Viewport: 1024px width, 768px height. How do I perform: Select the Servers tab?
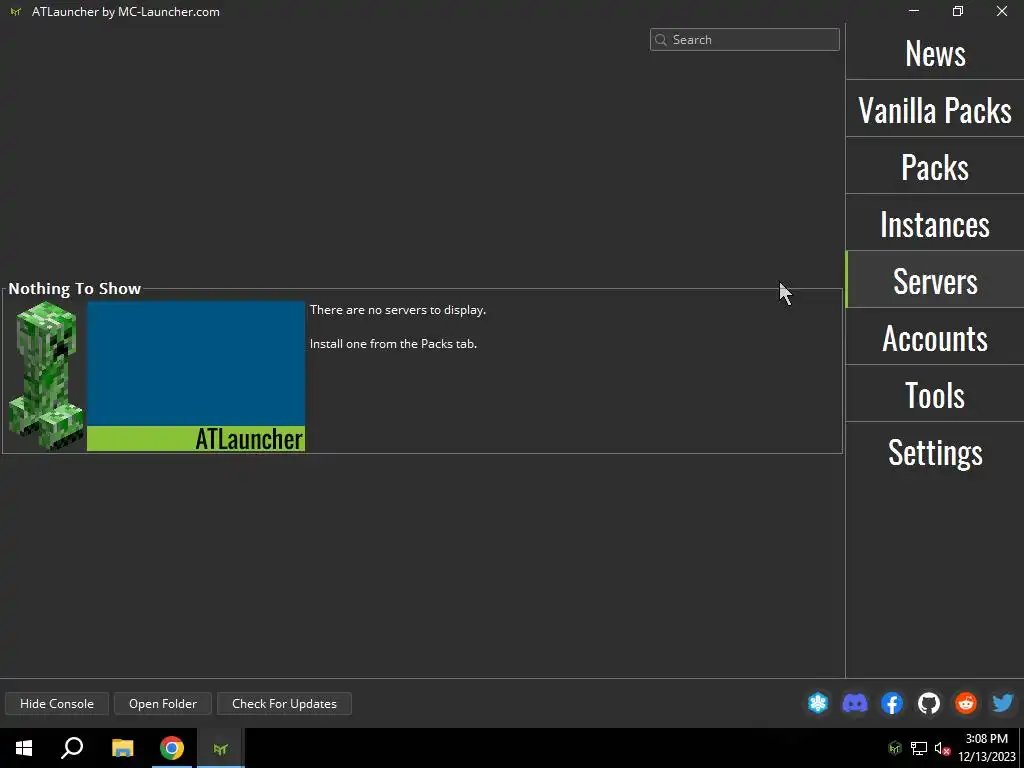click(x=935, y=280)
